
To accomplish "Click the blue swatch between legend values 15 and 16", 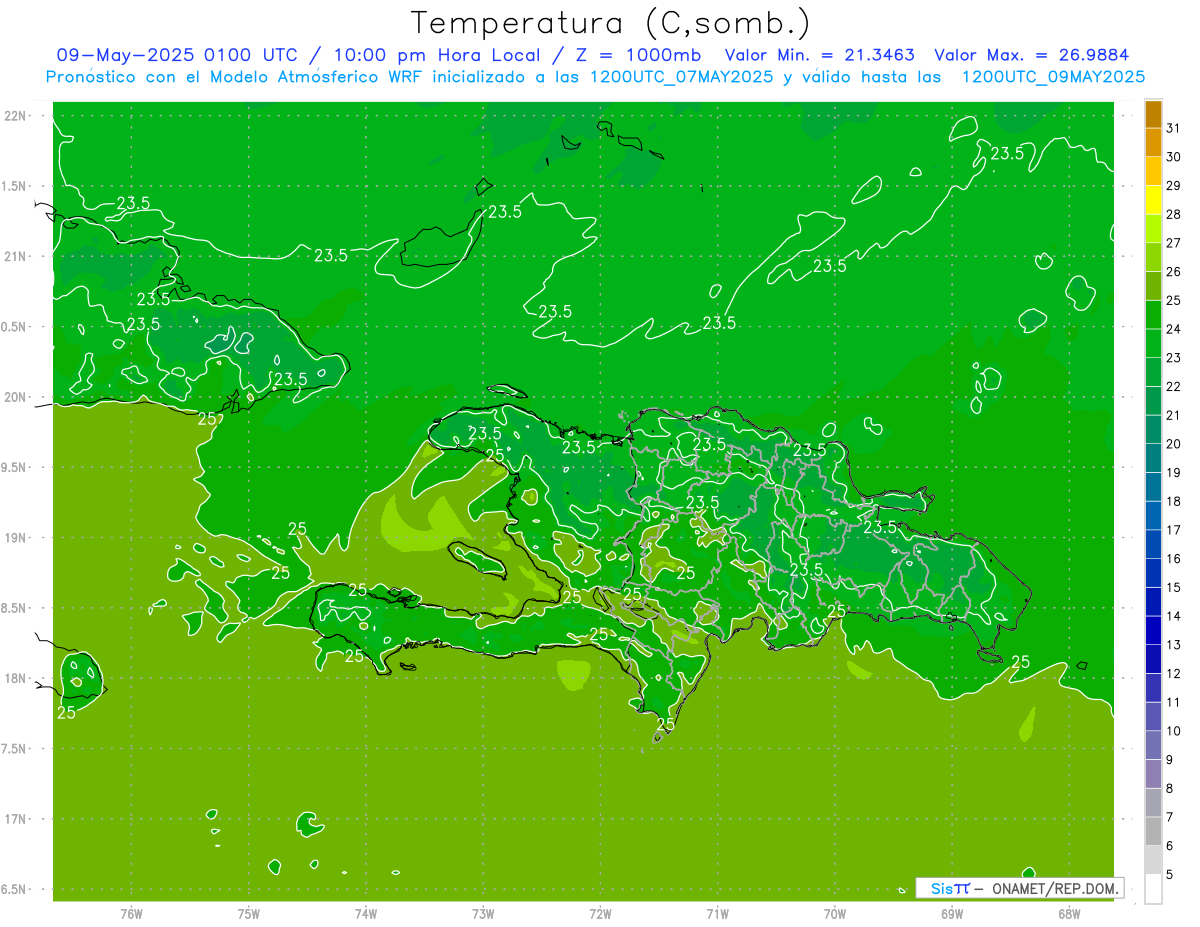I will [x=1153, y=573].
